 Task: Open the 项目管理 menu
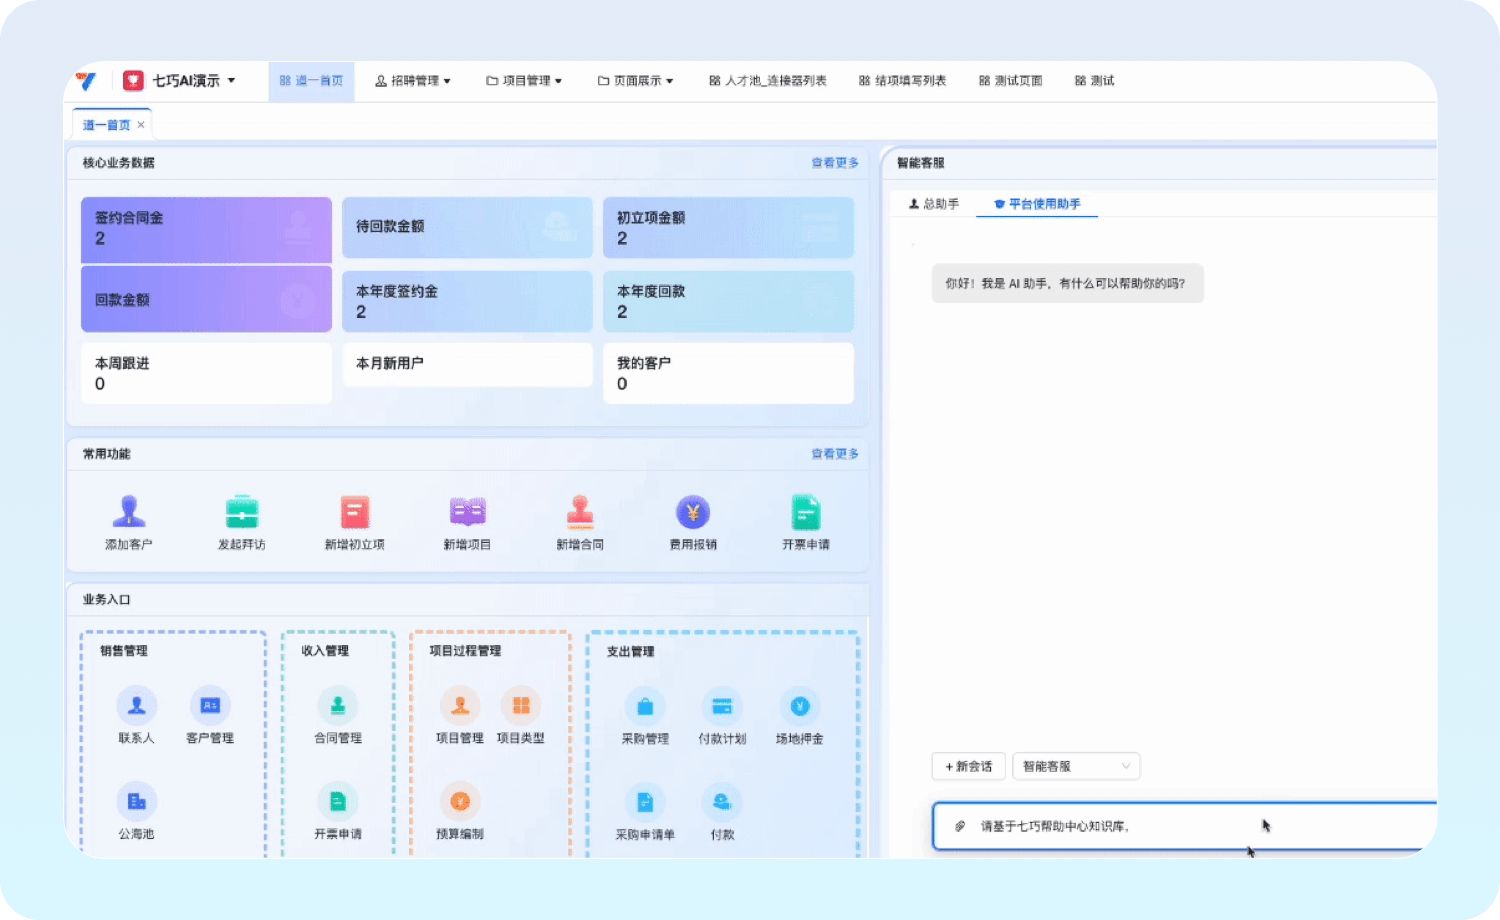525,81
